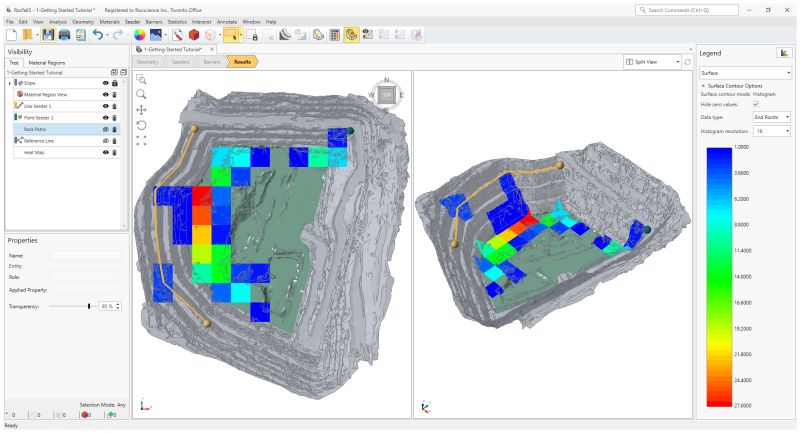Adjust the Transparency slider handle
800x433 pixels.
89,306
